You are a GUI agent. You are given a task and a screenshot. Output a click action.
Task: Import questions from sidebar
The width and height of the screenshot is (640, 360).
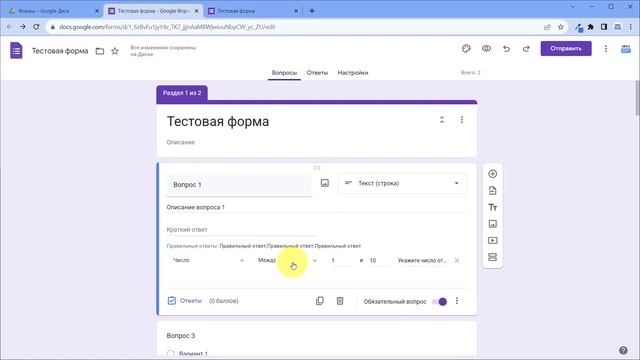click(493, 191)
